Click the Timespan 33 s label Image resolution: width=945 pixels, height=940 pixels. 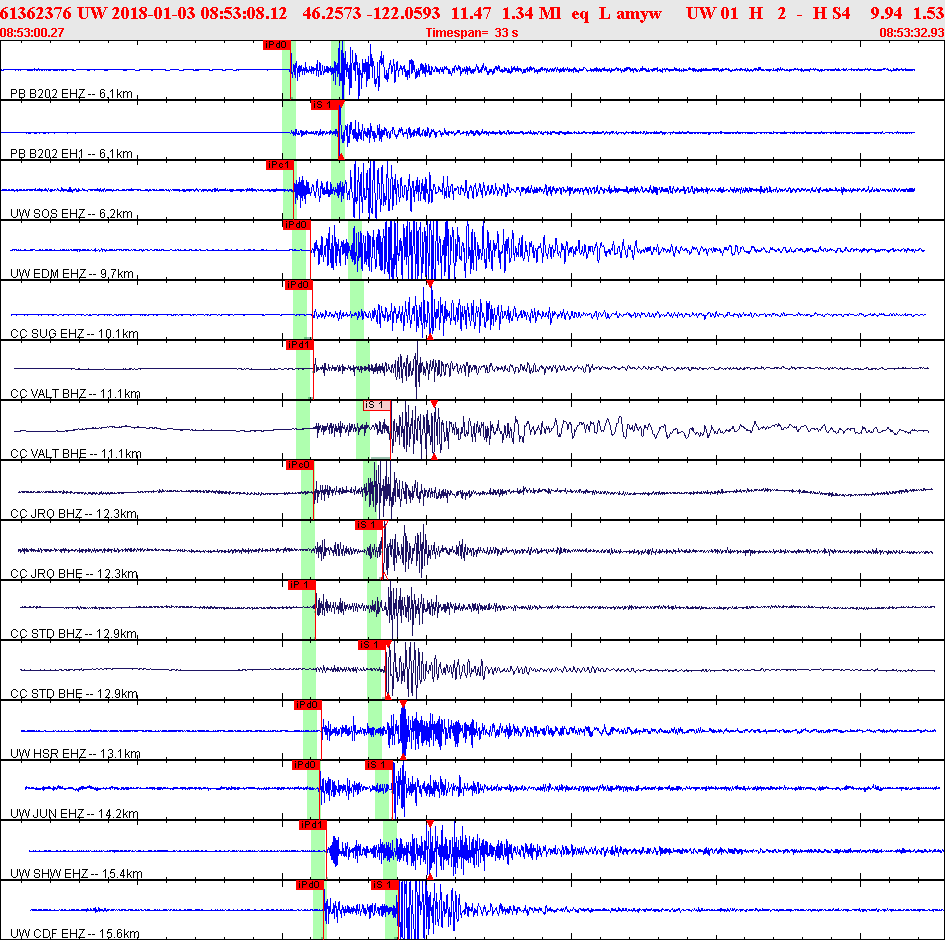coord(472,33)
